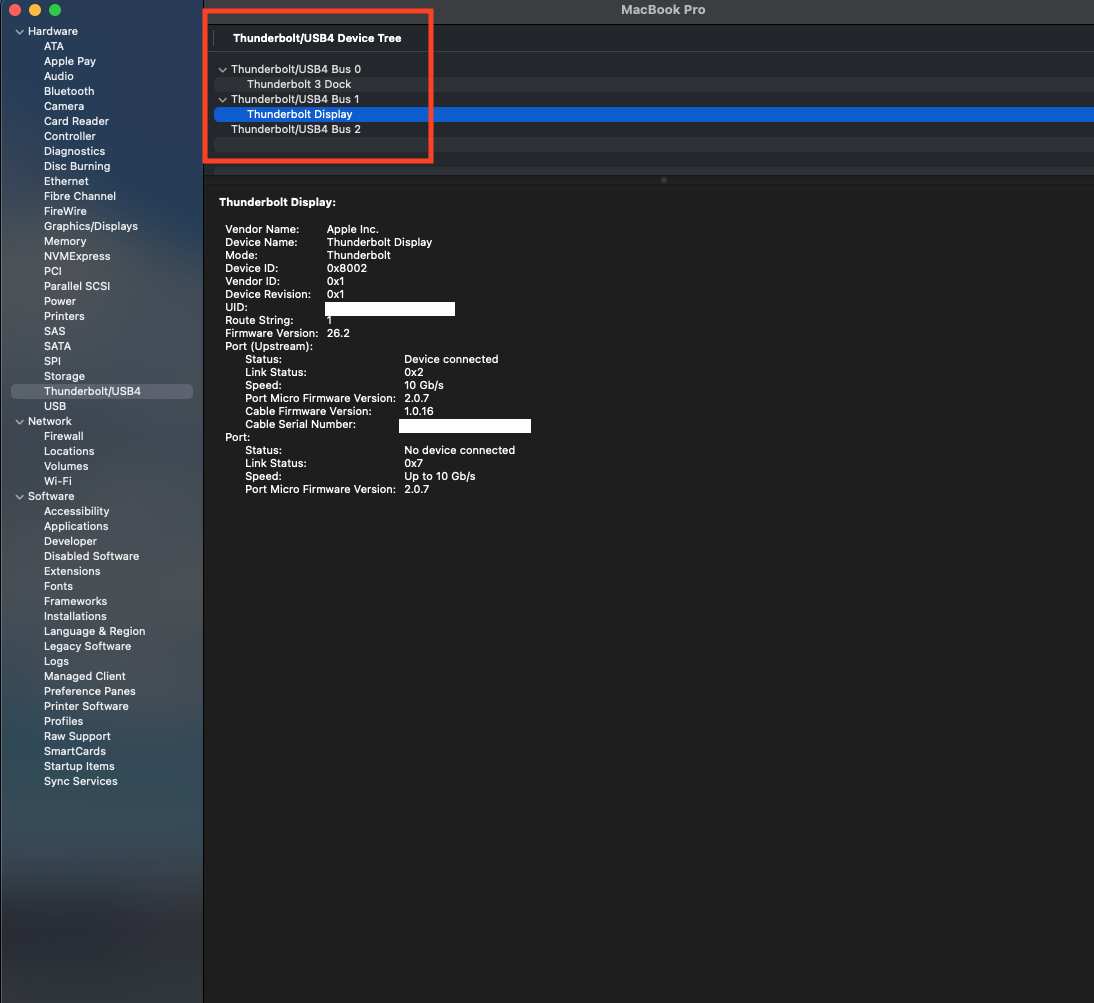Open PCI in sidebar
This screenshot has height=1003, width=1094.
53,271
